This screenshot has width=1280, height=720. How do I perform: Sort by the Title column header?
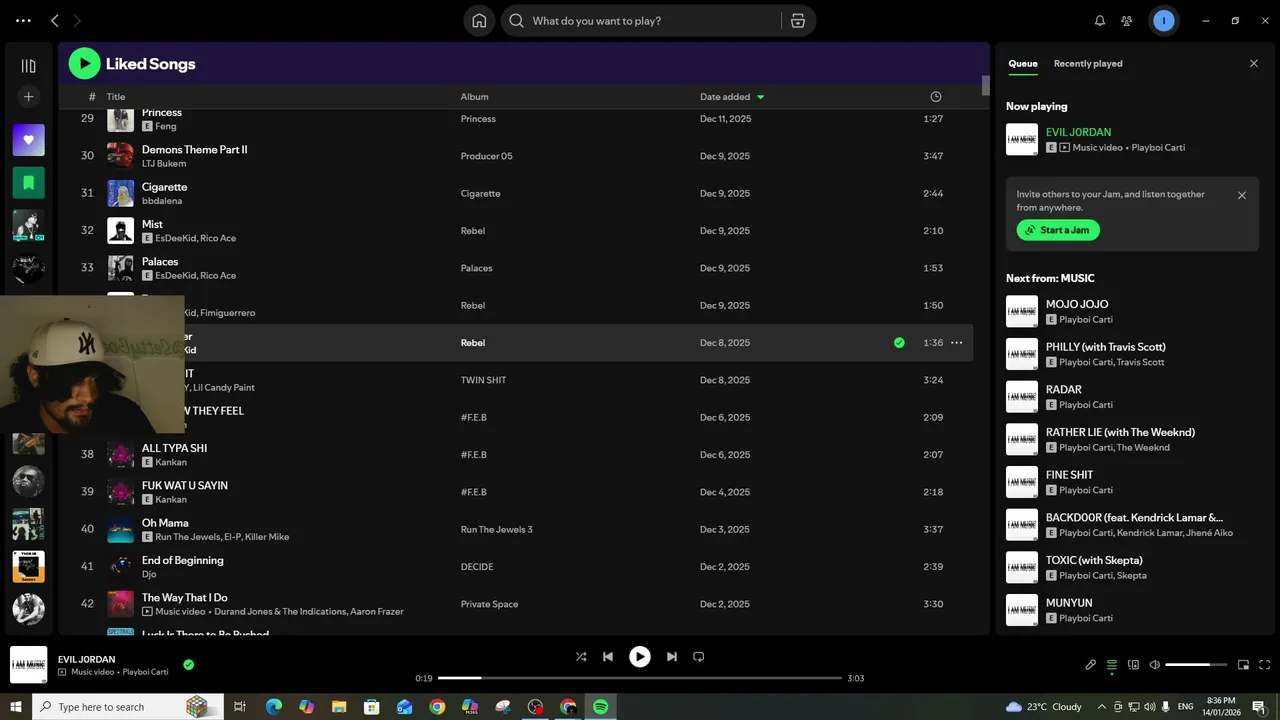click(116, 97)
